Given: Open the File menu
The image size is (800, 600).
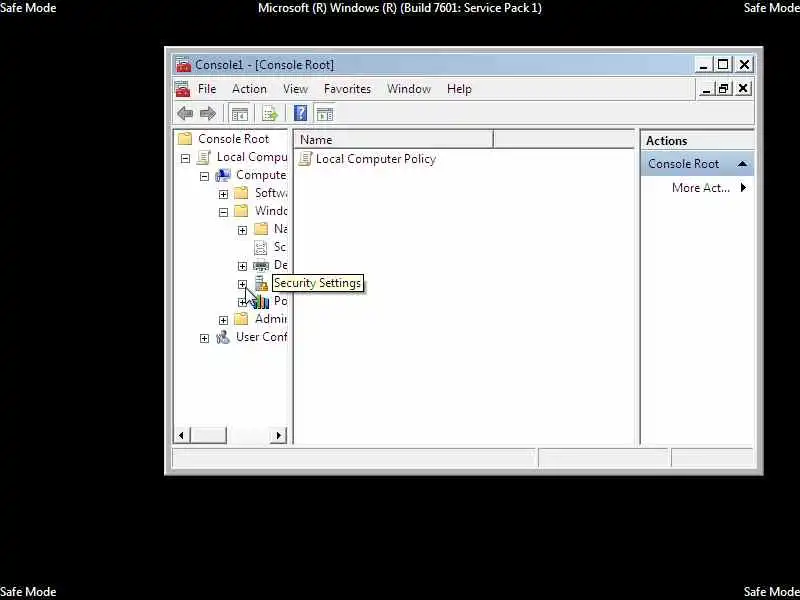Looking at the screenshot, I should click(x=207, y=89).
